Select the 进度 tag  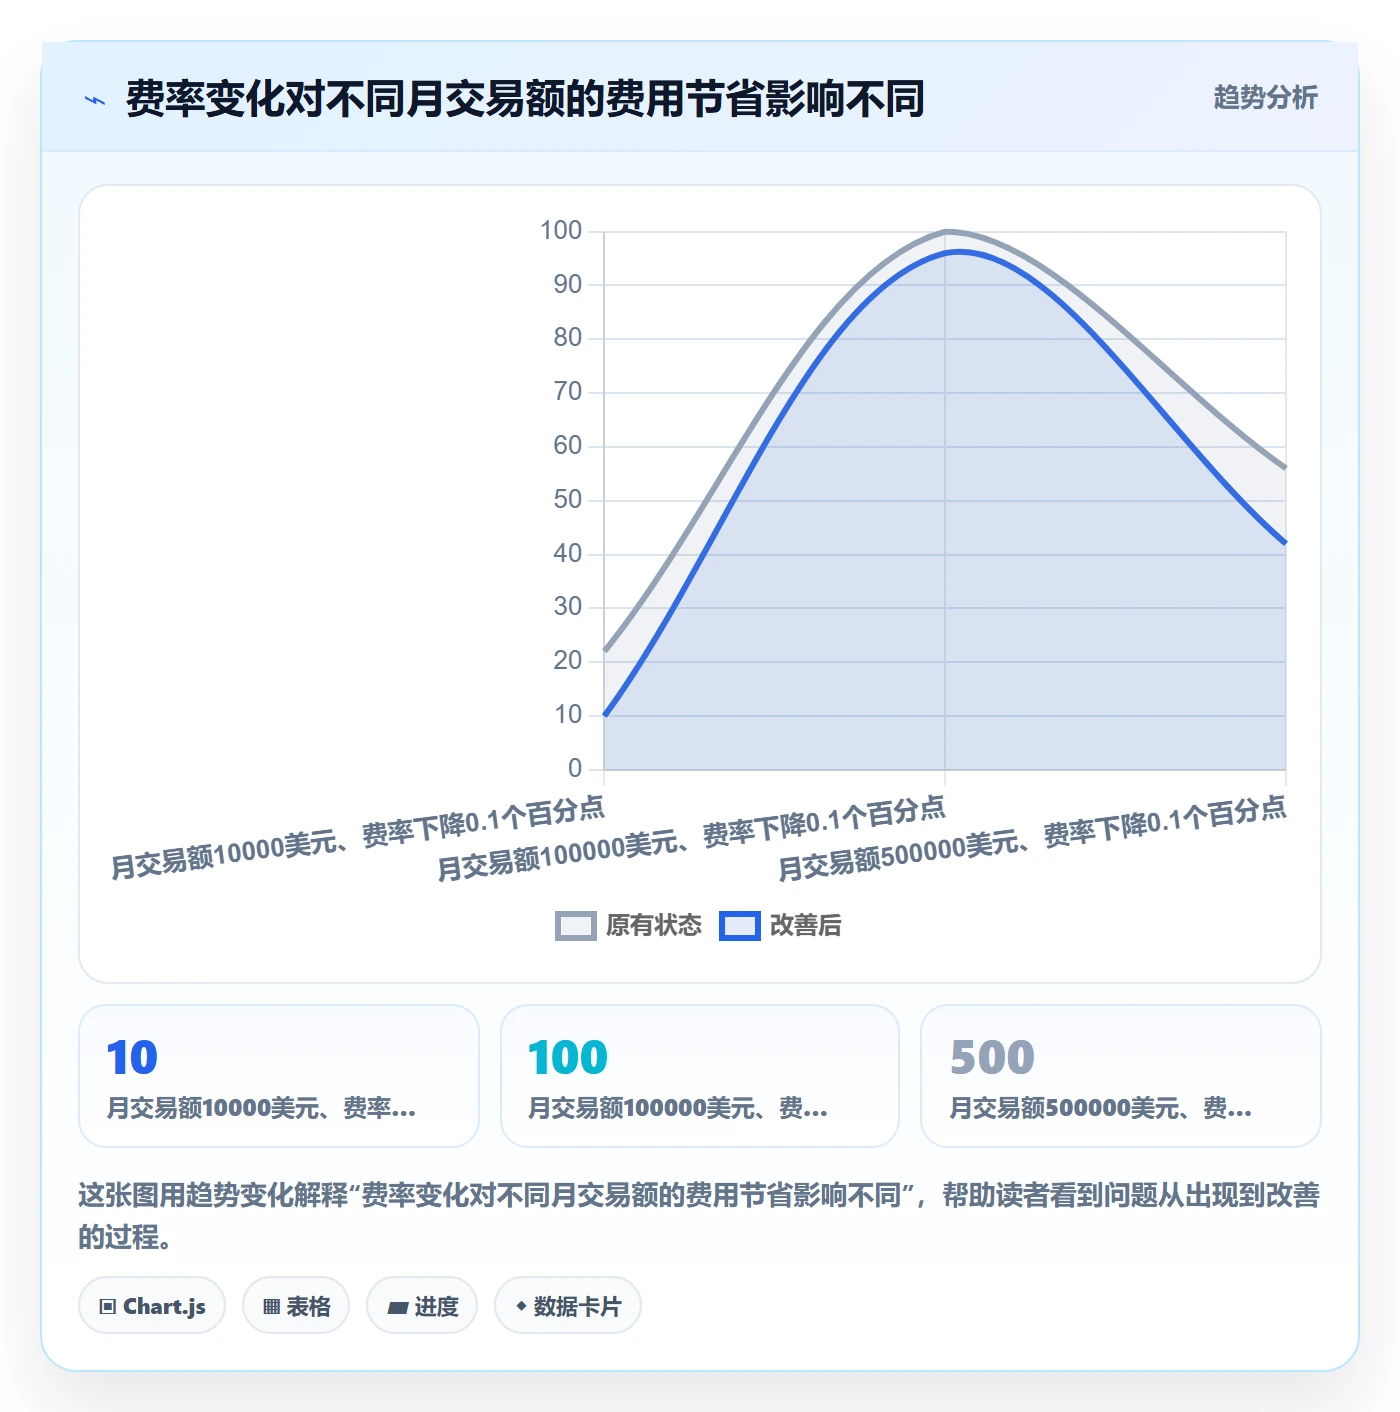(422, 1305)
